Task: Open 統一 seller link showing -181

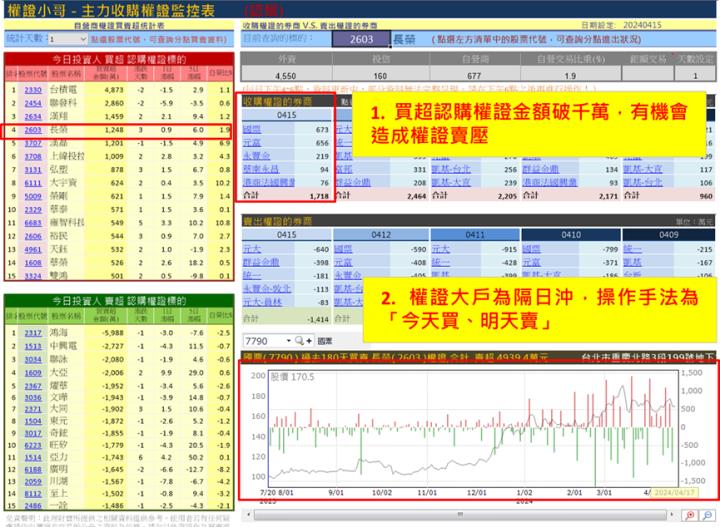Action: [x=252, y=276]
